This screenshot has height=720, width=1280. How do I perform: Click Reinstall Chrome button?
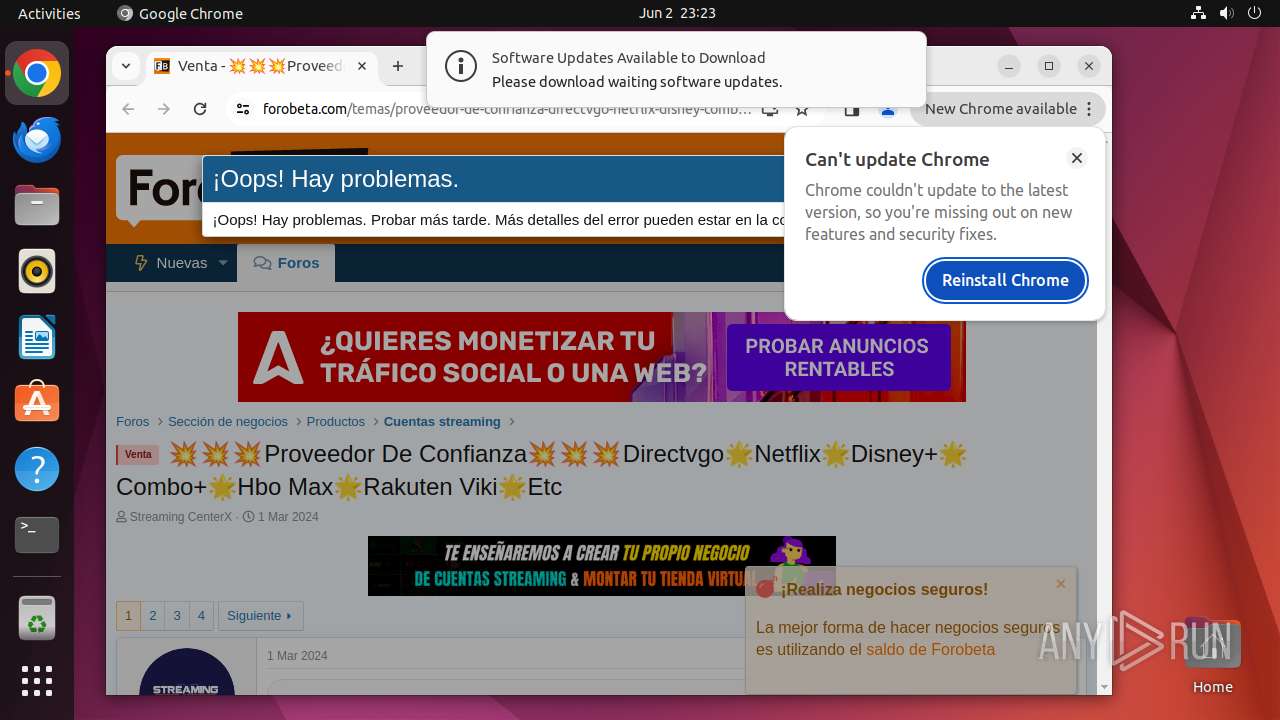[1005, 280]
